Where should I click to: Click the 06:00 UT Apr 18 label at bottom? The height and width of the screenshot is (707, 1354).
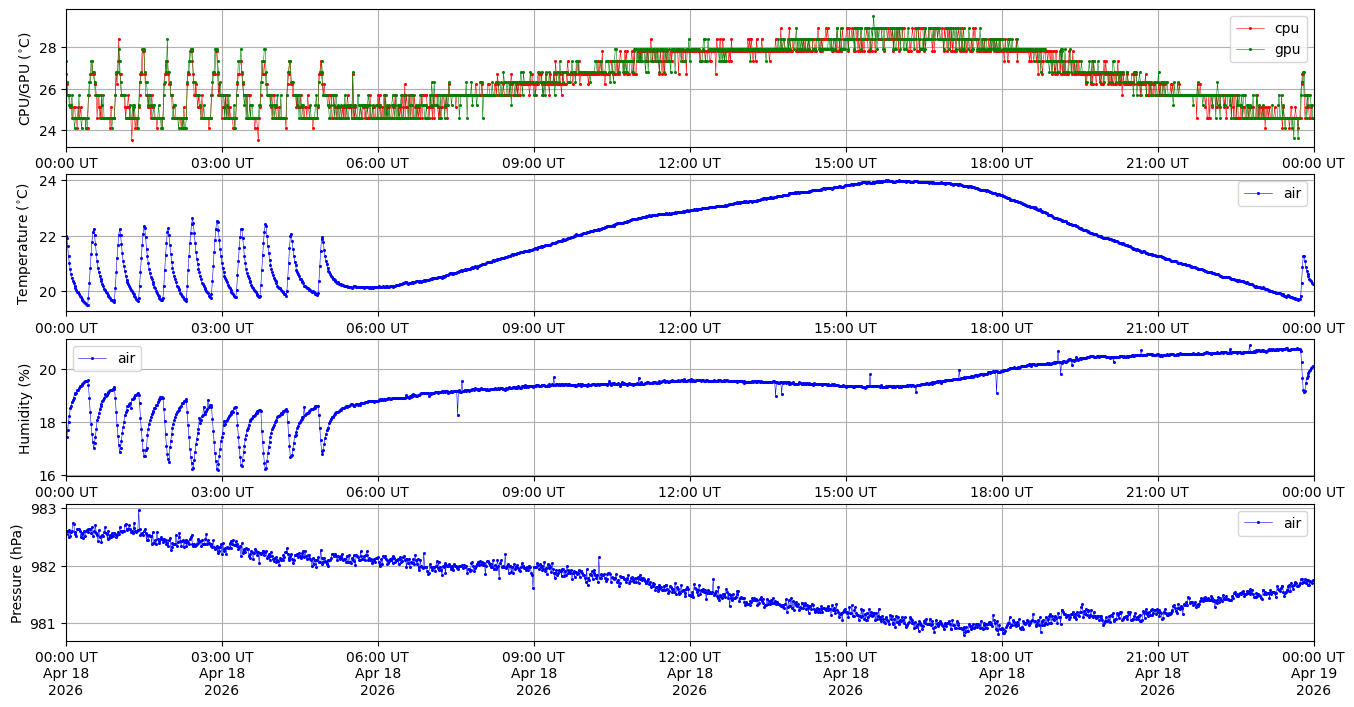click(377, 673)
